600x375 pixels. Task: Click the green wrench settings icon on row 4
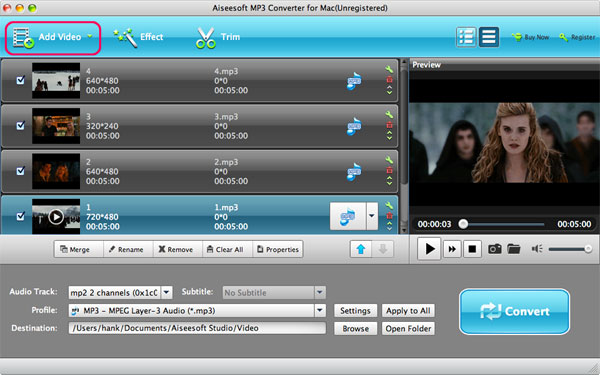(389, 69)
